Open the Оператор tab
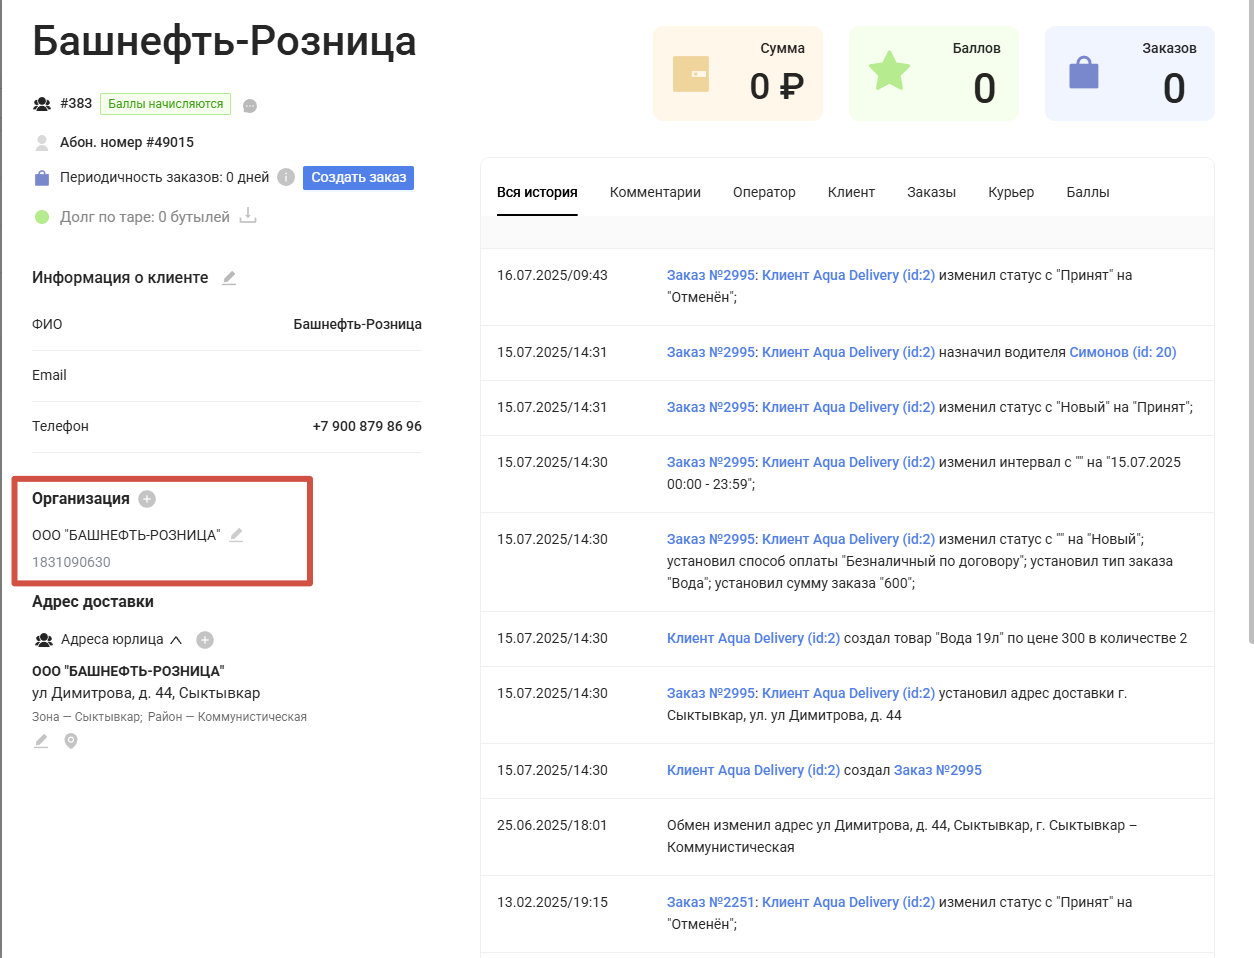Image resolution: width=1254 pixels, height=958 pixels. [764, 192]
